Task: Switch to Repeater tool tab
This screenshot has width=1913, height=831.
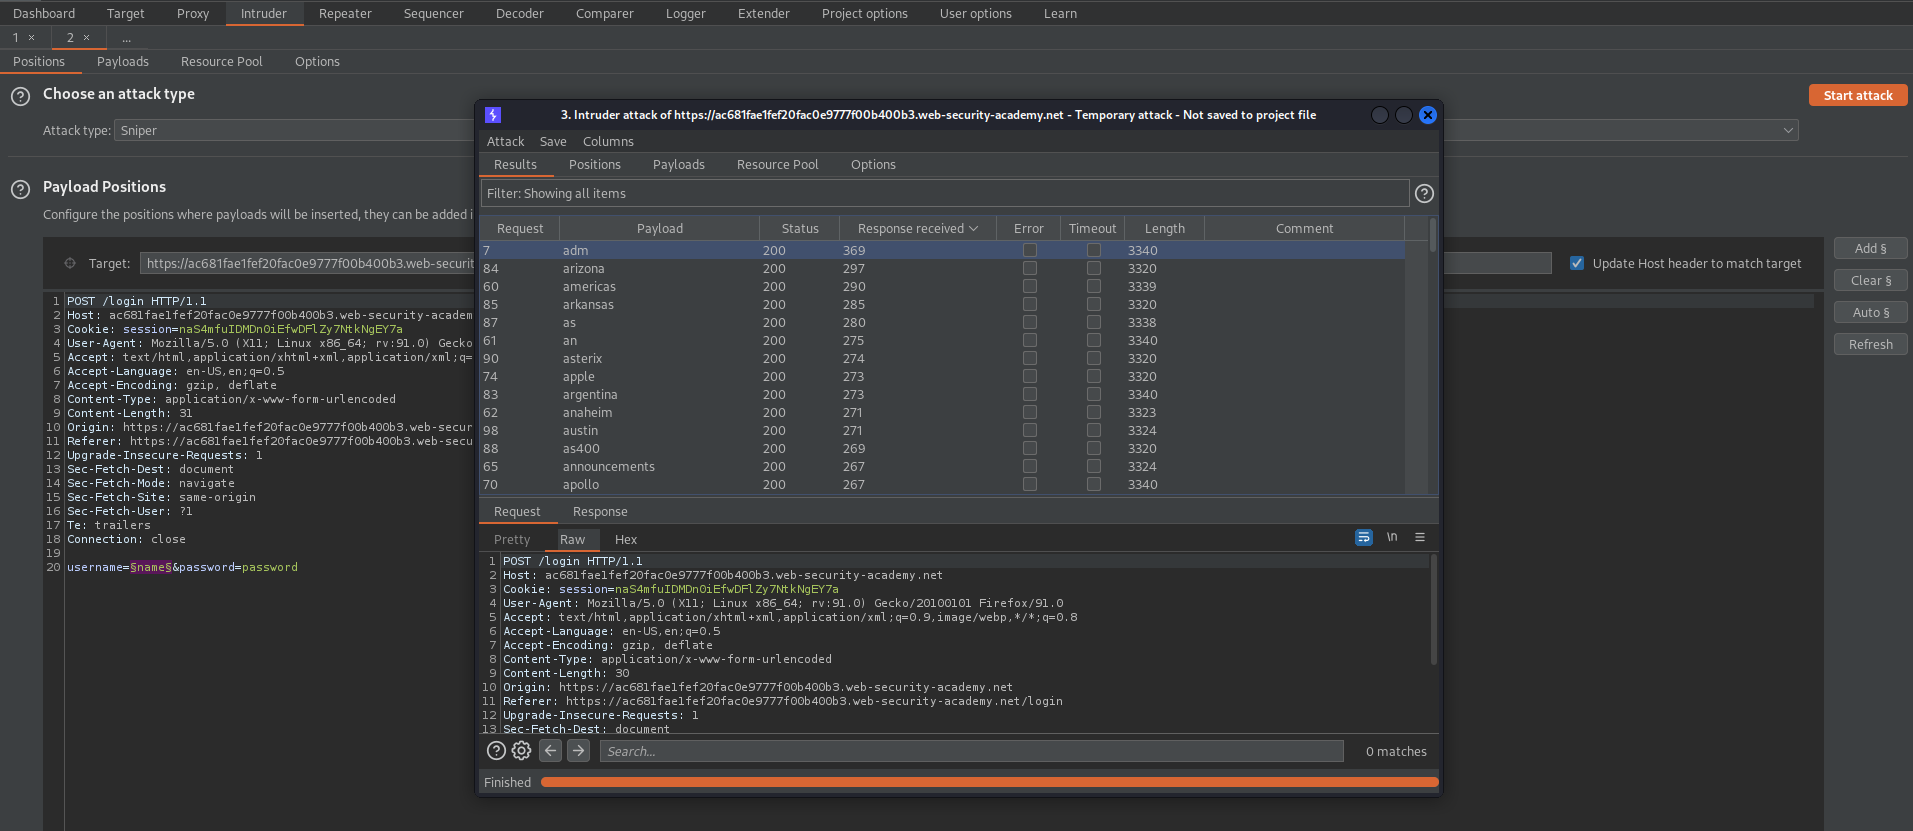Action: tap(345, 13)
